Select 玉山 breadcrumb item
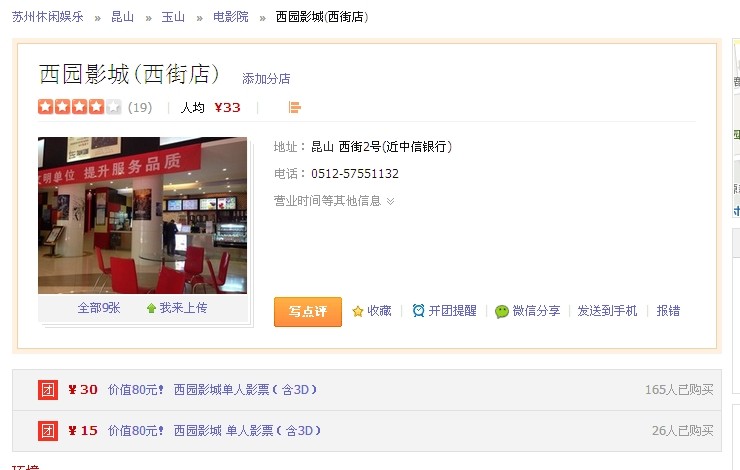The height and width of the screenshot is (470, 740). click(x=173, y=17)
